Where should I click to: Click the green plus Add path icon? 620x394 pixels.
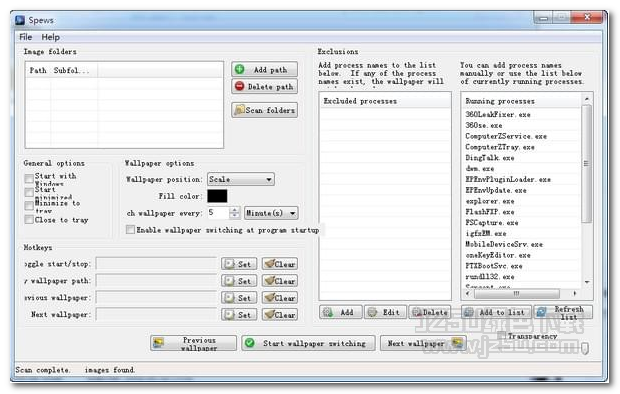point(240,69)
